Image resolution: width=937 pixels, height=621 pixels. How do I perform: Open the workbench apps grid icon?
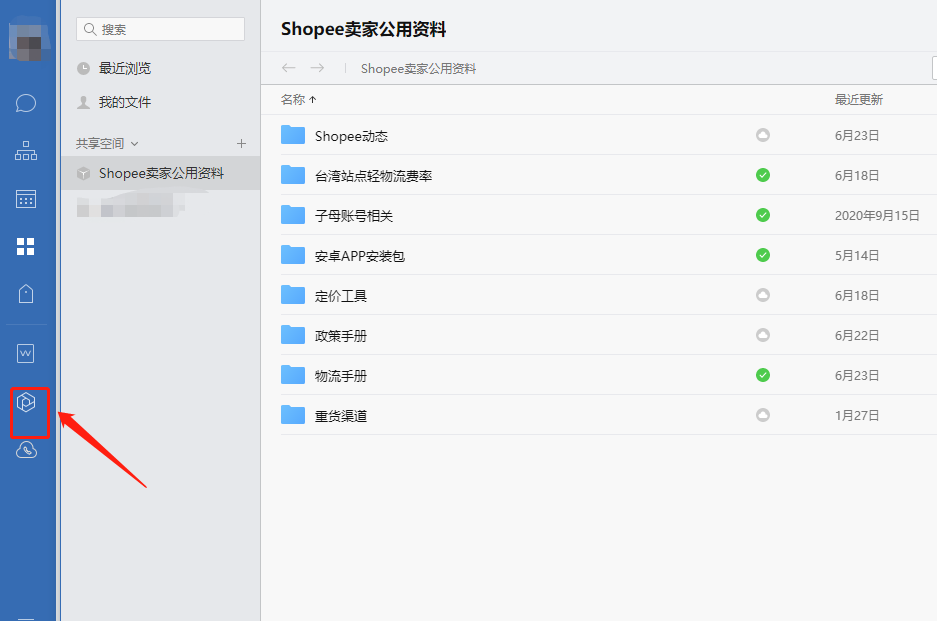pos(26,246)
